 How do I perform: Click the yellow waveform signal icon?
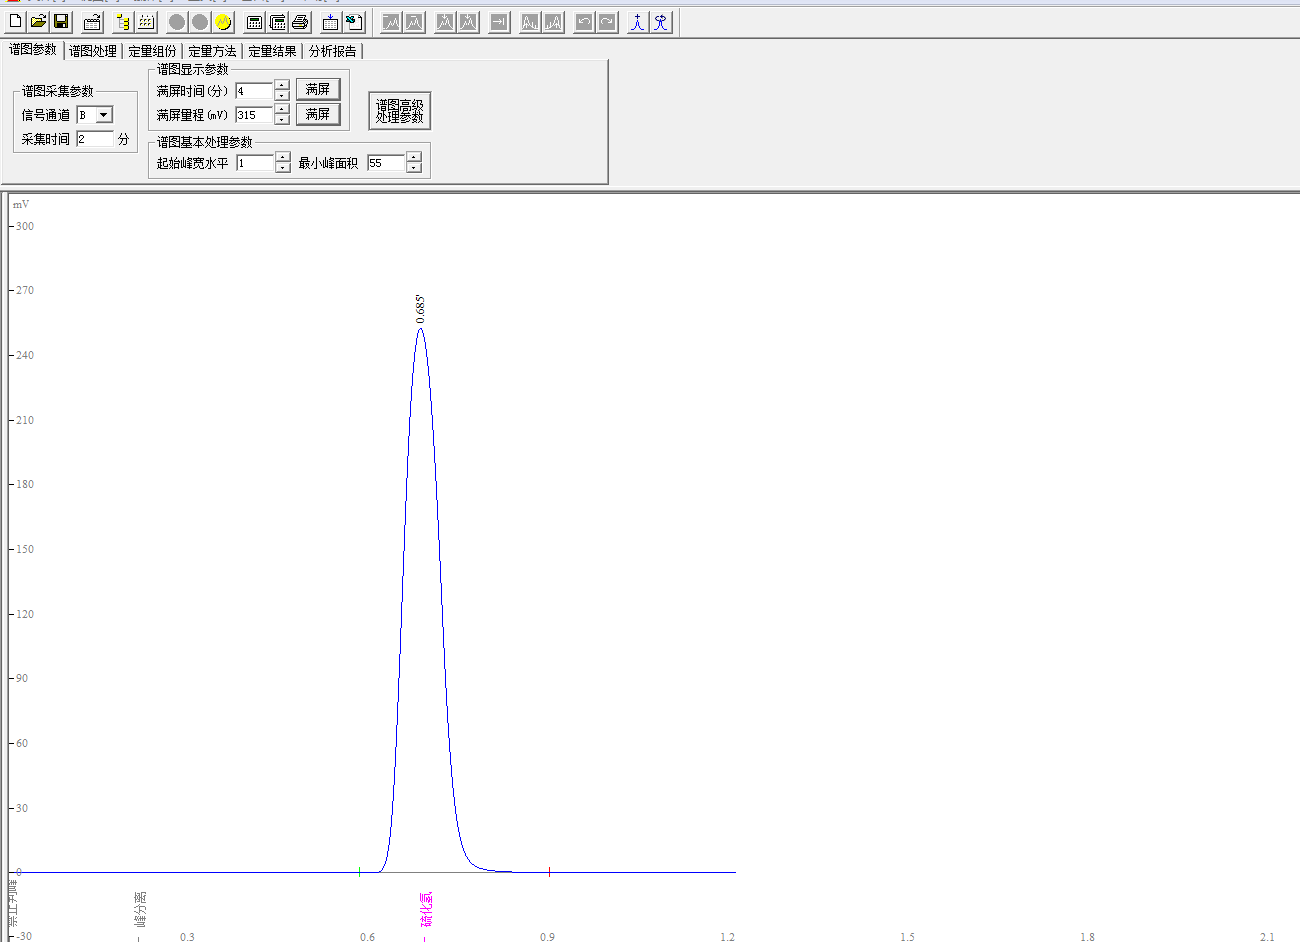pyautogui.click(x=223, y=22)
